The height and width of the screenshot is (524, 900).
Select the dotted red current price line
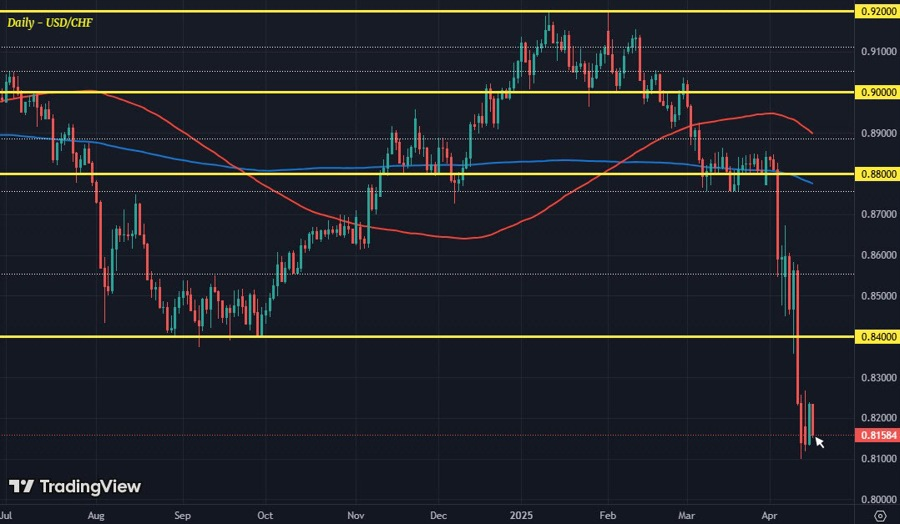pos(427,435)
